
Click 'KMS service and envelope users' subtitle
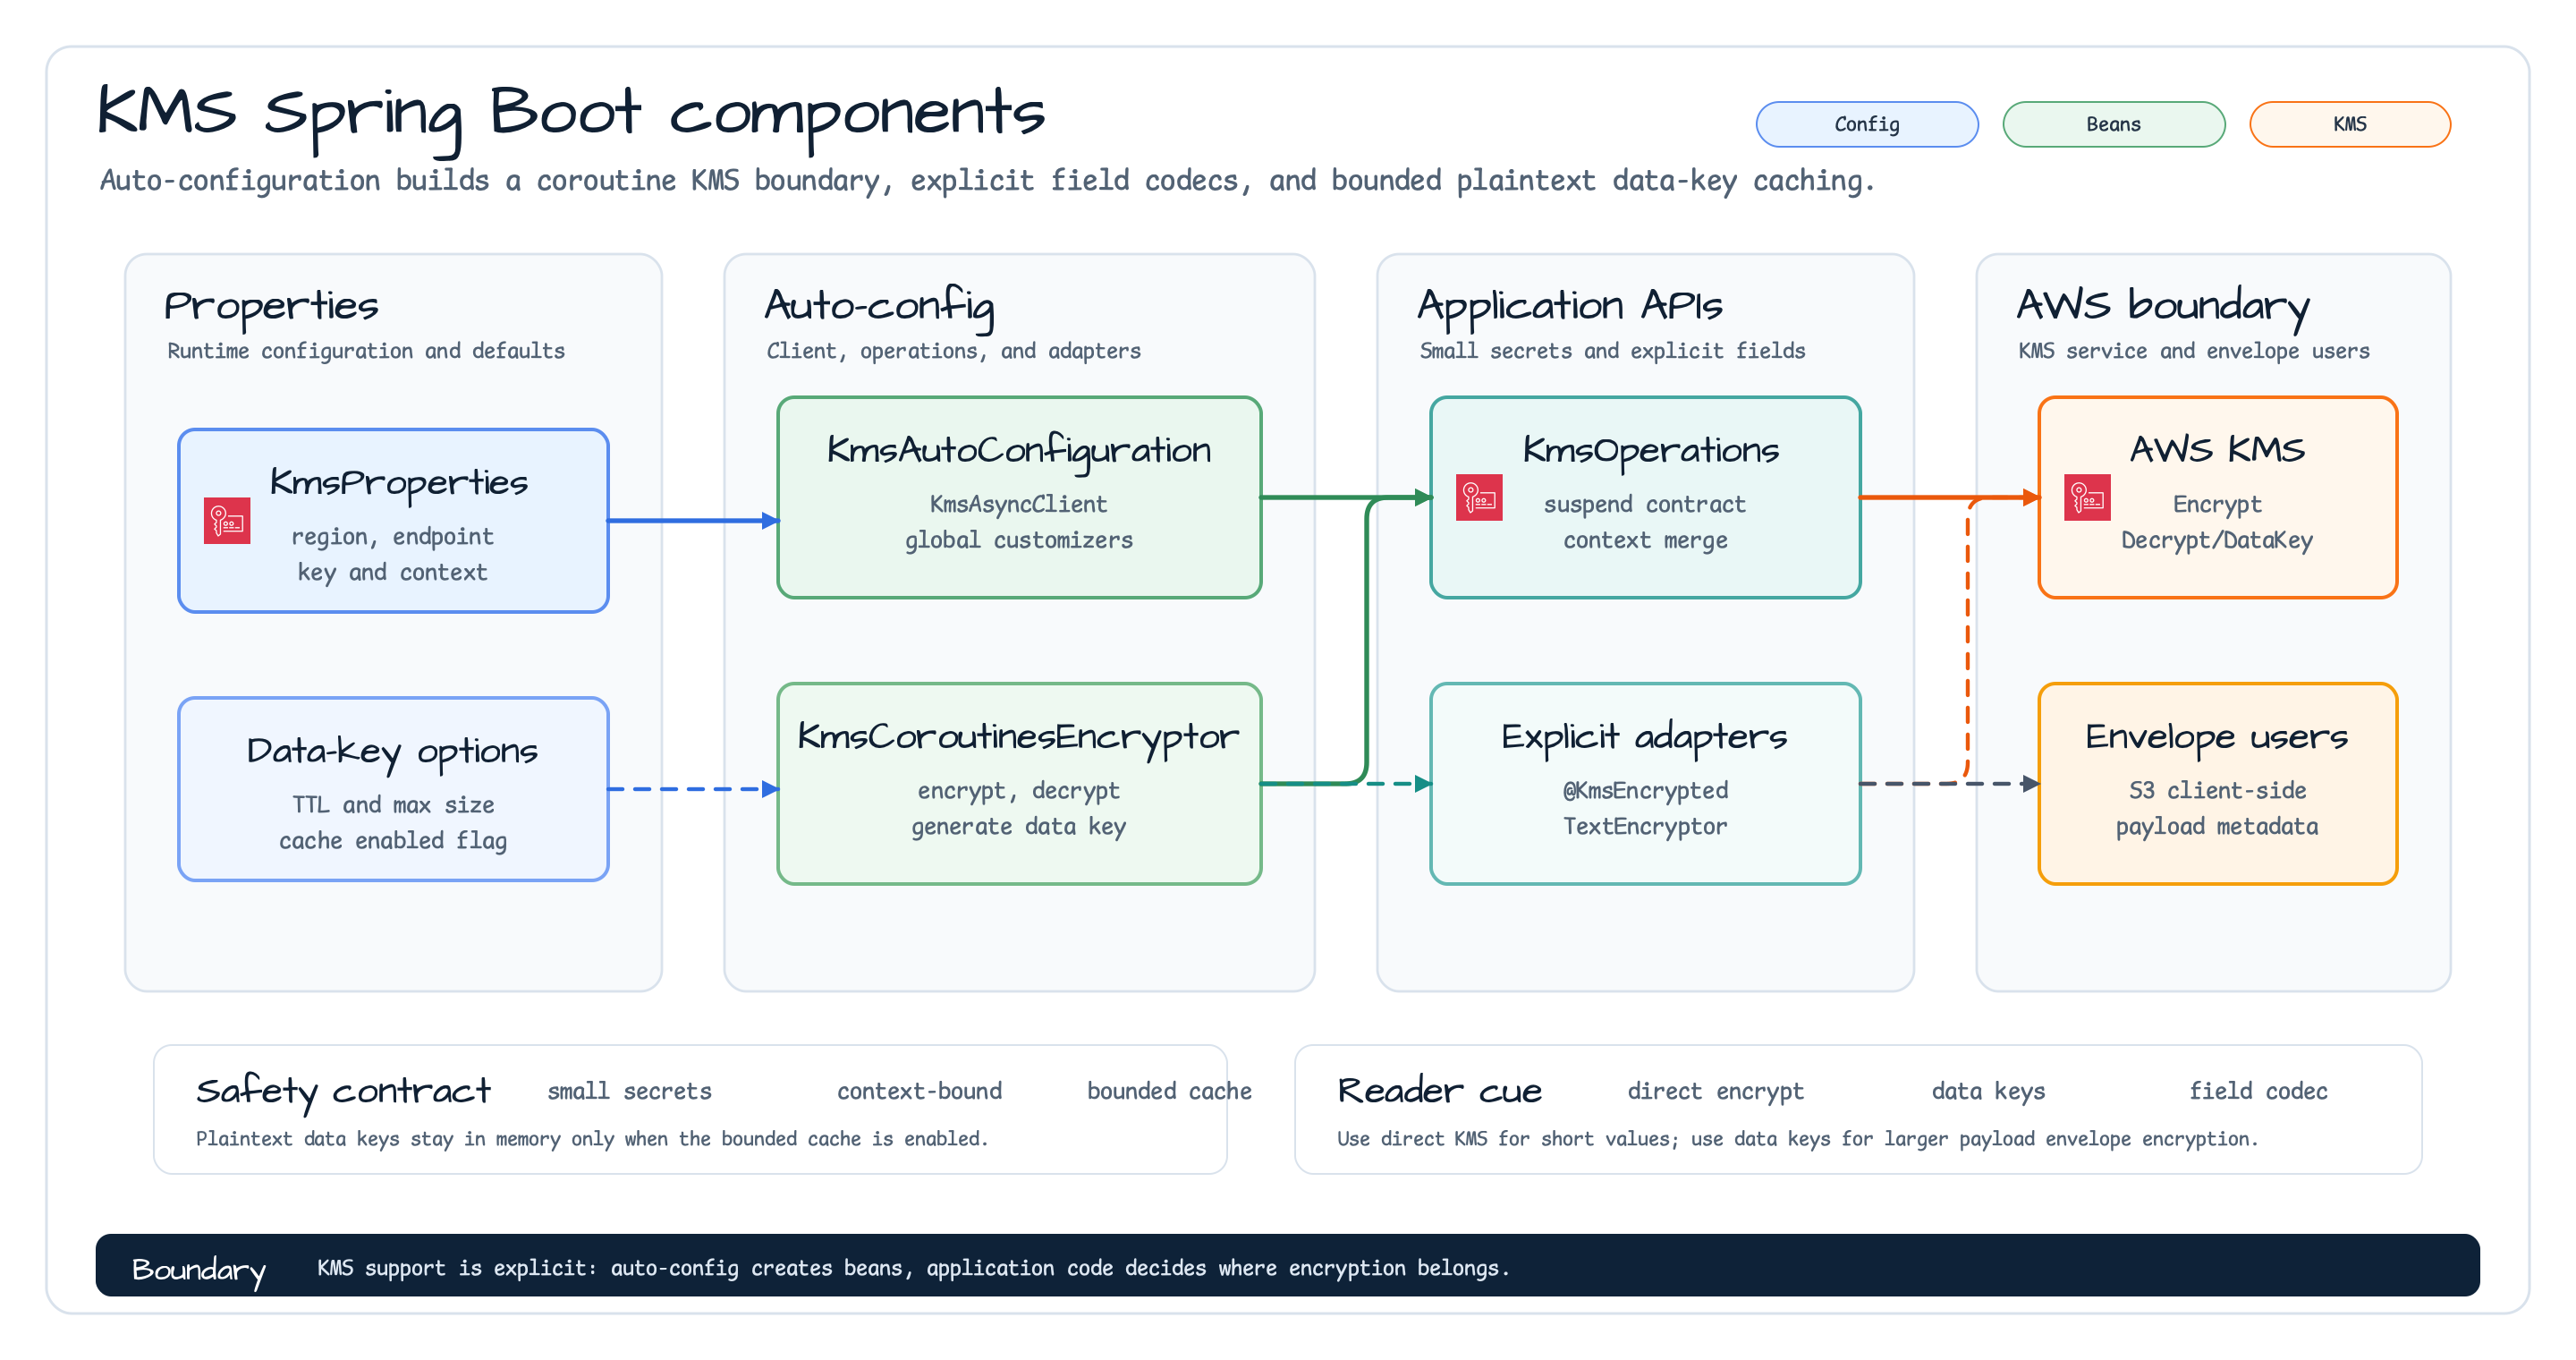click(x=2193, y=351)
